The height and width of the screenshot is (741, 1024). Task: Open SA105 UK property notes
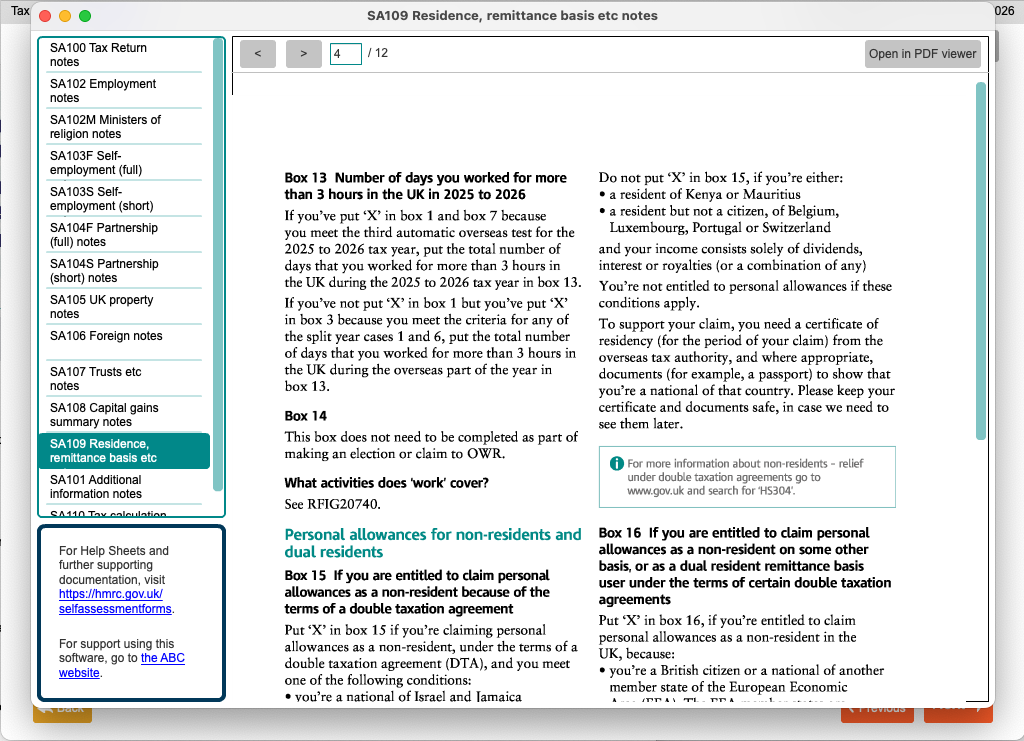click(124, 307)
